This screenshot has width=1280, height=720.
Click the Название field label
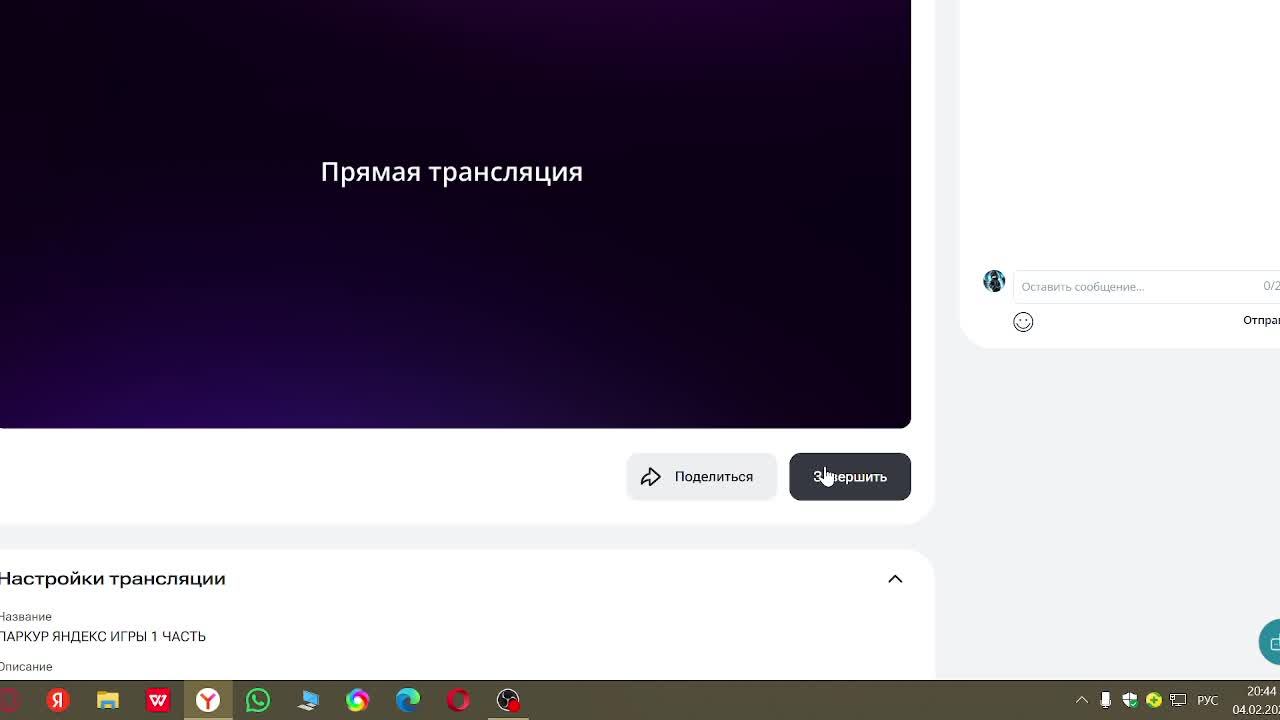pyautogui.click(x=26, y=616)
